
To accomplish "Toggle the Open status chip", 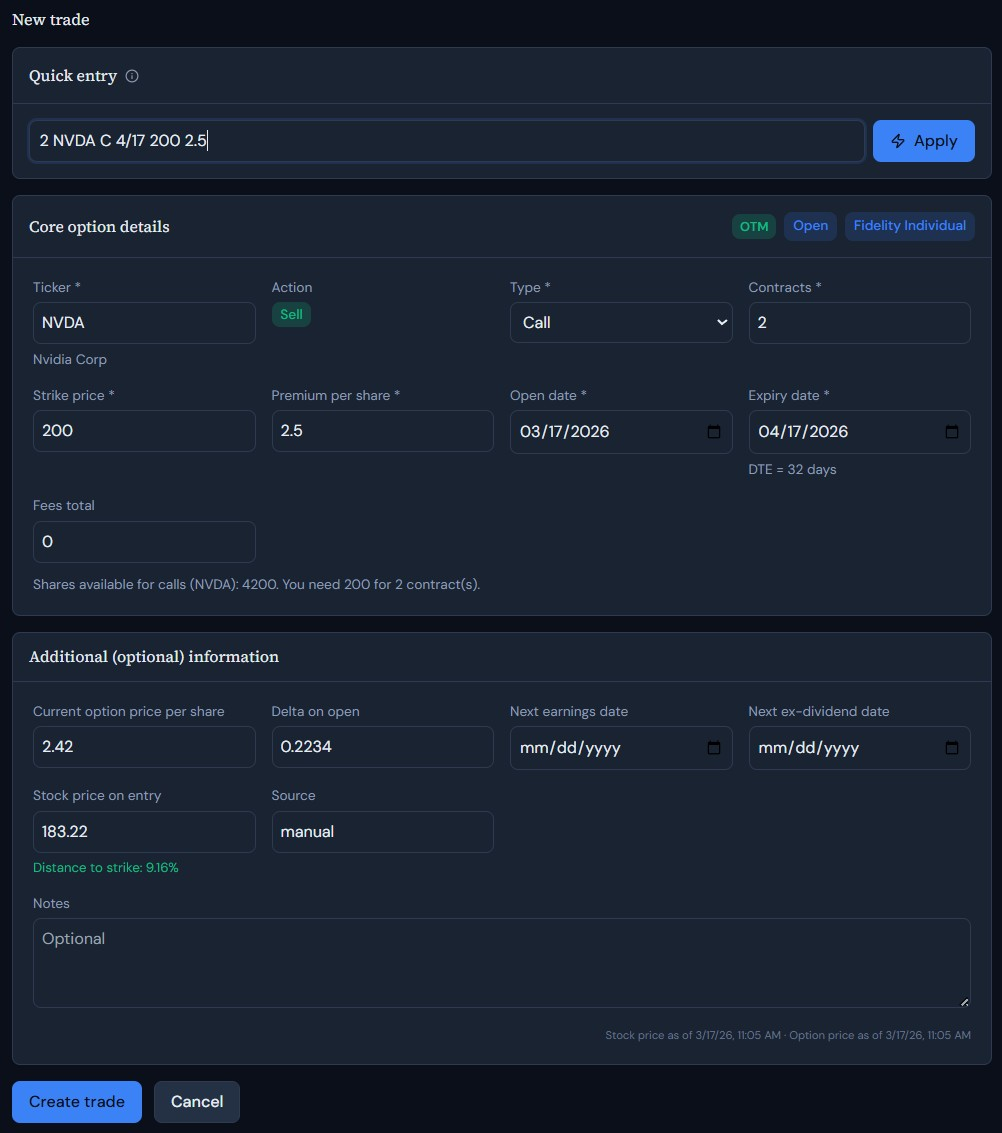I will point(810,226).
